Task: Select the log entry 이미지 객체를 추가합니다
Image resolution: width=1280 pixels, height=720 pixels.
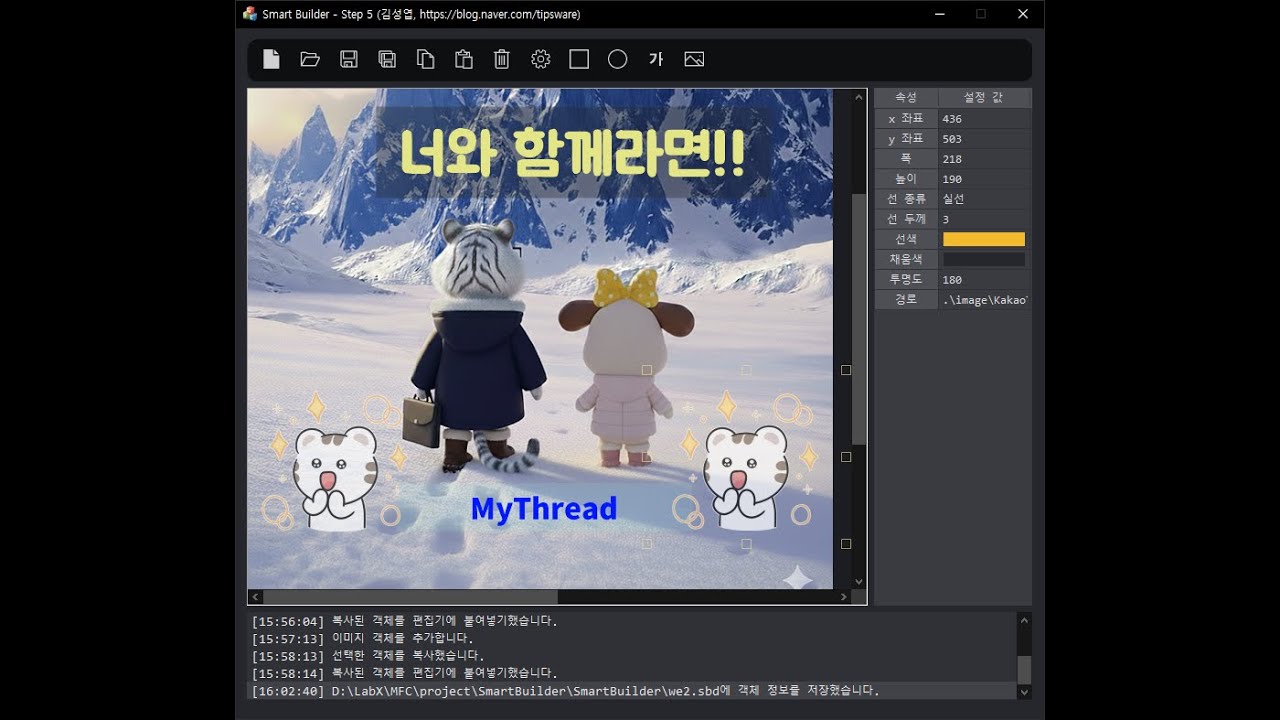Action: pyautogui.click(x=632, y=638)
